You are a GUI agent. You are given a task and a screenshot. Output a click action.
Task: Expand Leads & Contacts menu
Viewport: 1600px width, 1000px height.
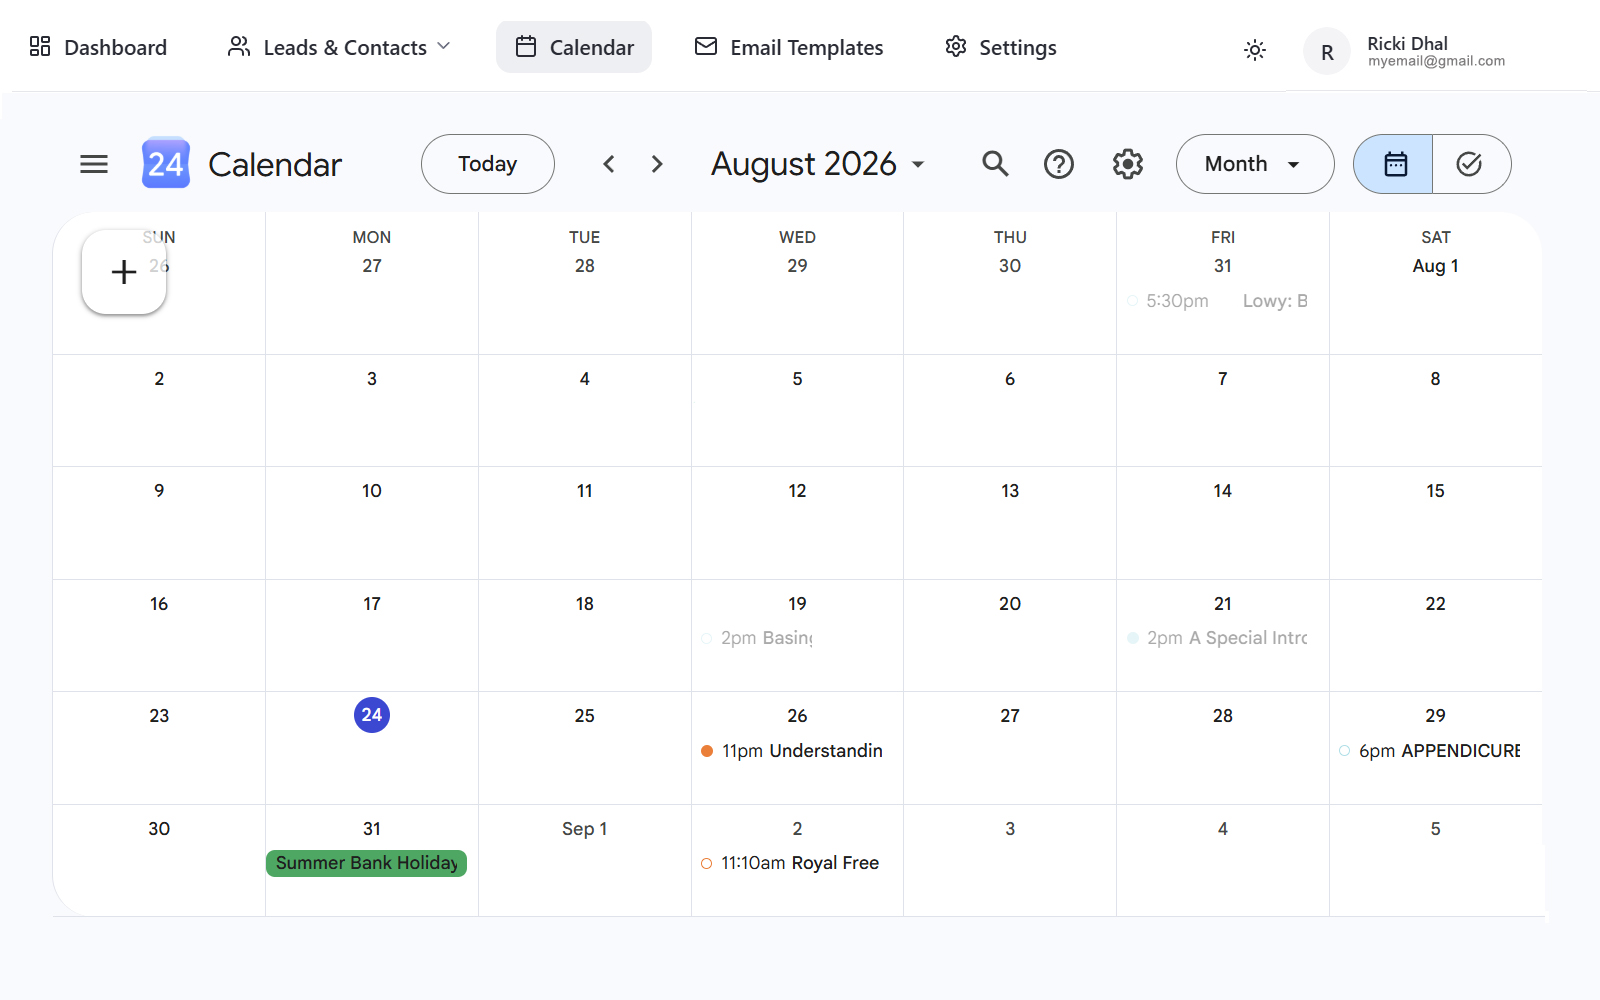pos(340,47)
